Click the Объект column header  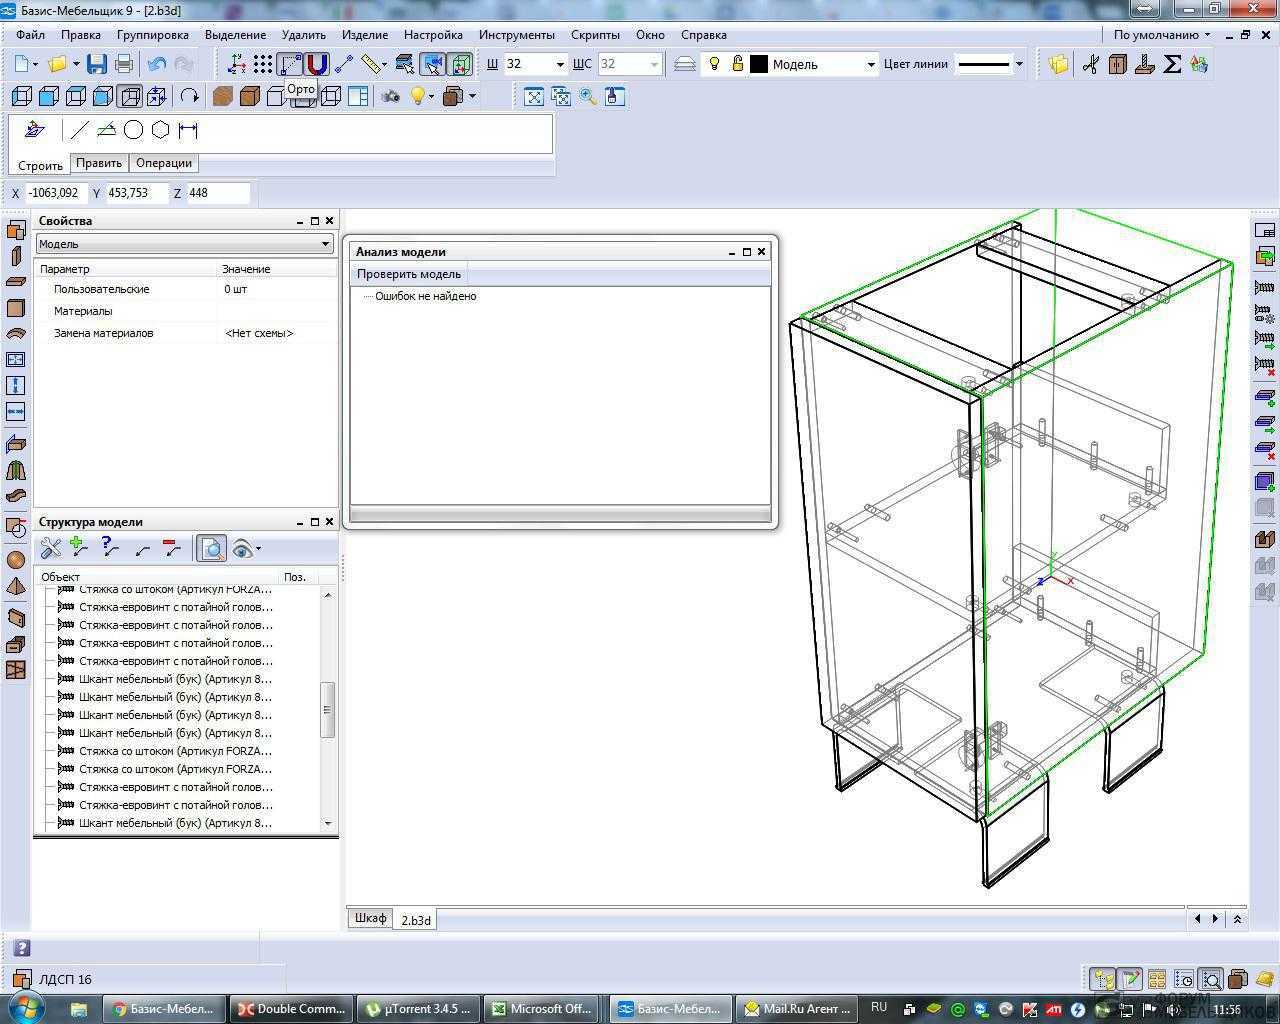pyautogui.click(x=158, y=577)
